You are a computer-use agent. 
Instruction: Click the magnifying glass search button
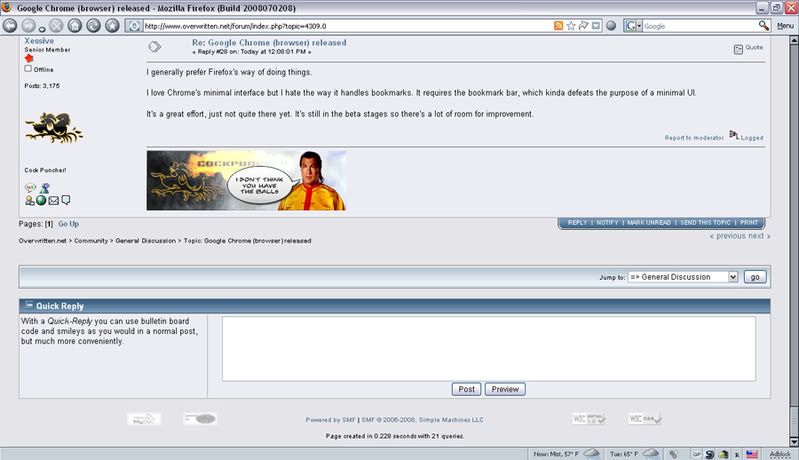pos(763,25)
